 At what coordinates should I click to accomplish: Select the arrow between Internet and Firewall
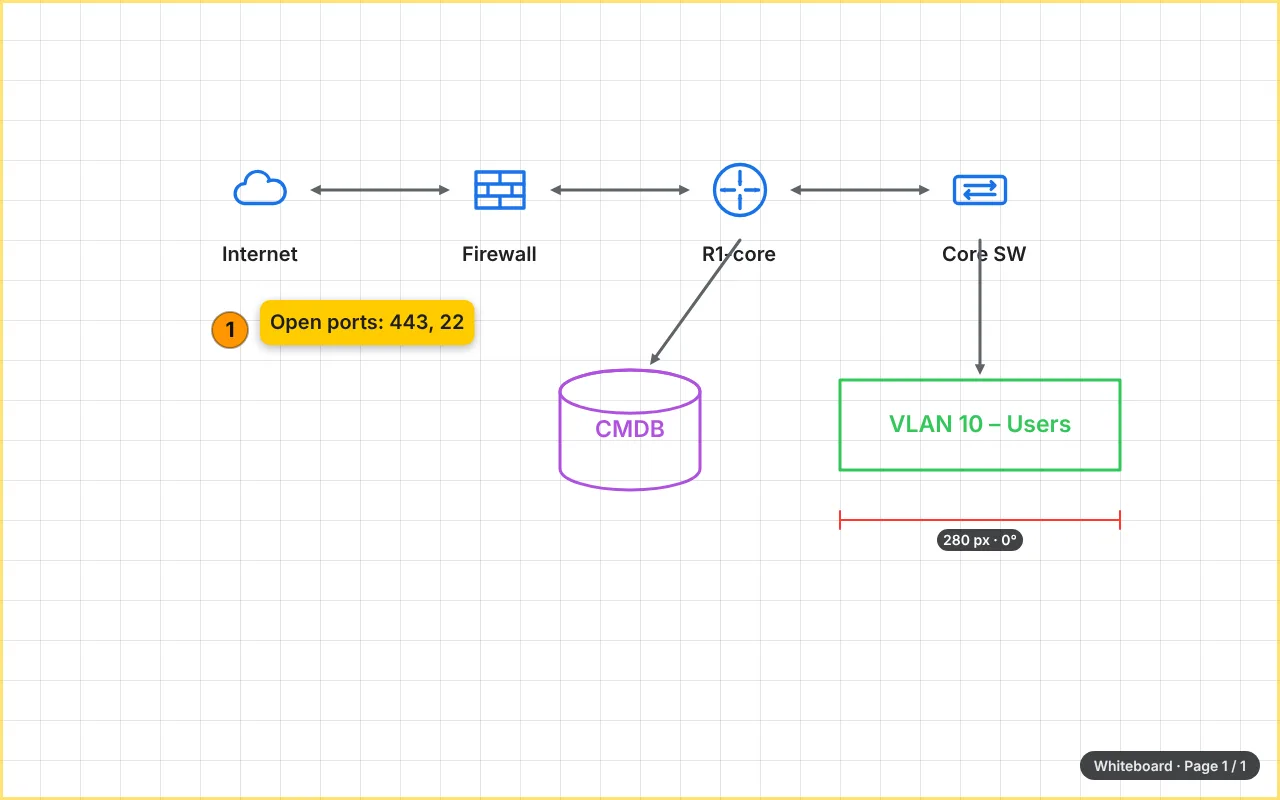point(380,190)
